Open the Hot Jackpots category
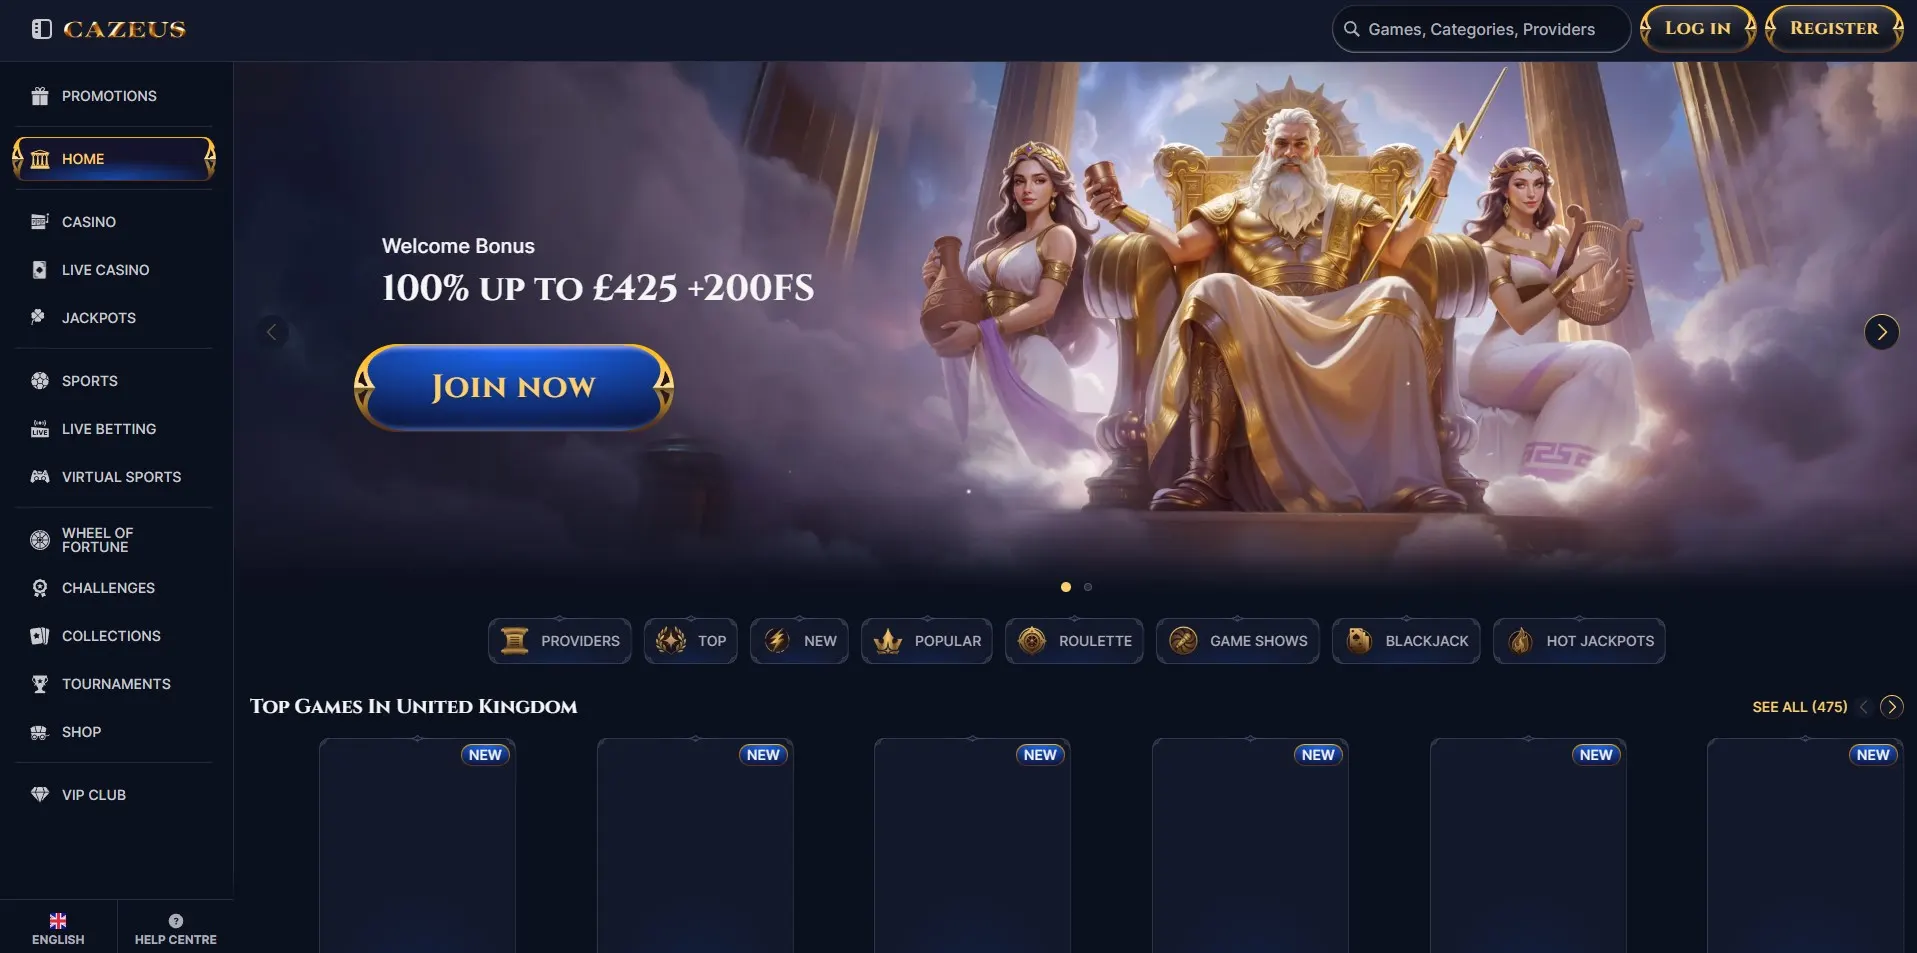The height and width of the screenshot is (953, 1917). pyautogui.click(x=1579, y=641)
